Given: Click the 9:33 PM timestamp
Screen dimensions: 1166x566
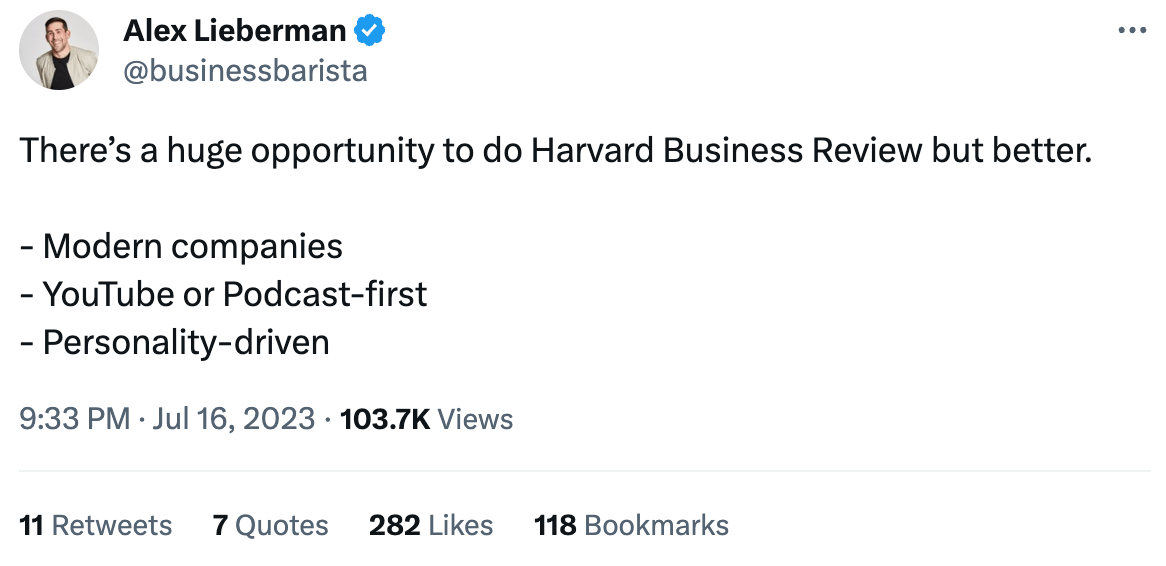Looking at the screenshot, I should click(x=75, y=419).
